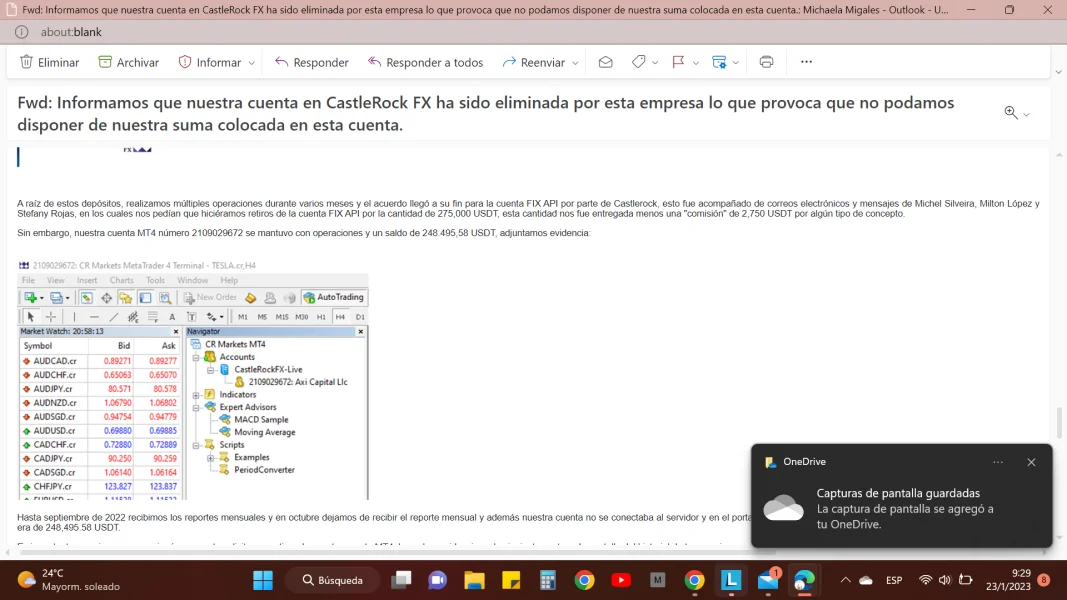
Task: Click the site information icon beside about:blank
Action: pyautogui.click(x=21, y=32)
